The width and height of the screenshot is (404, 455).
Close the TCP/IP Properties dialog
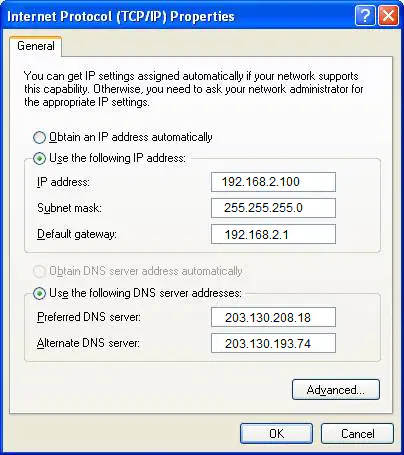point(388,16)
